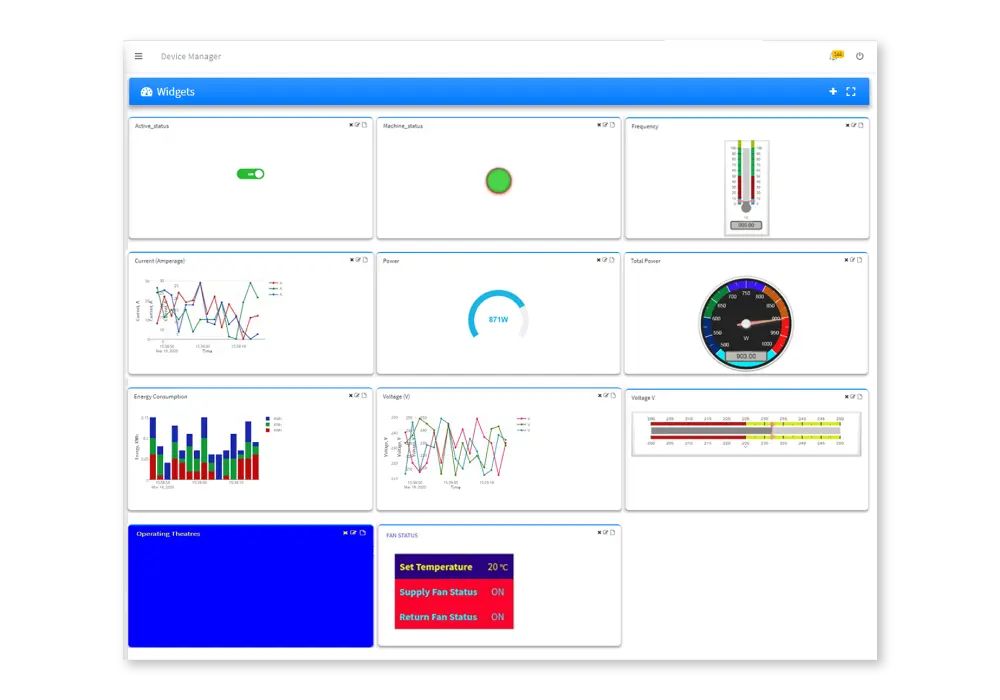Open the sidebar with the hamburger menu icon

138,56
